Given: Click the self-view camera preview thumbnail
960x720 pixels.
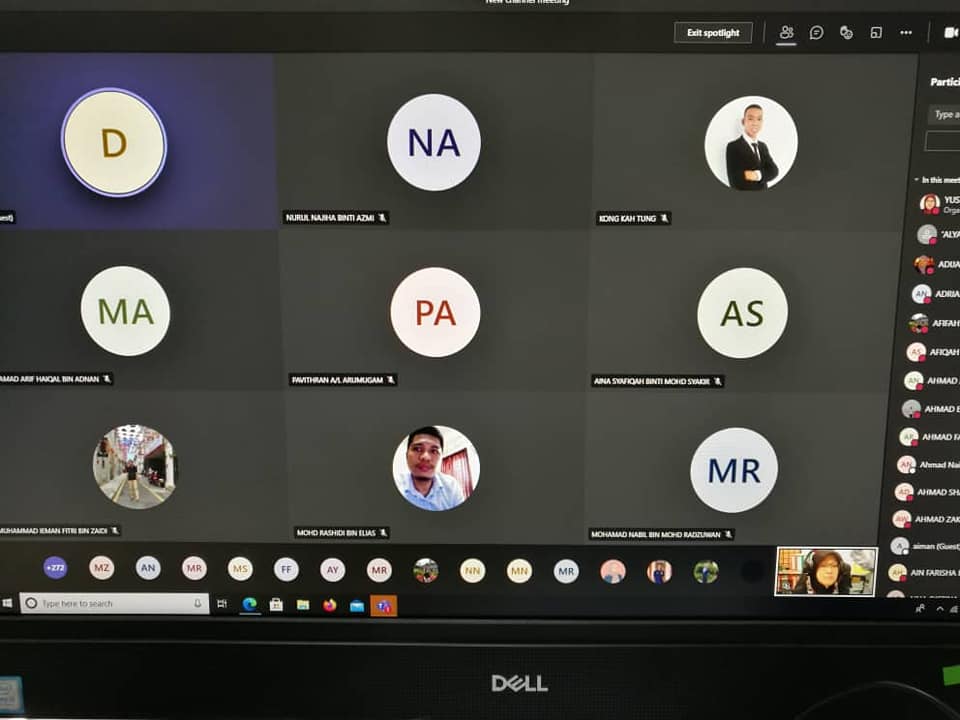Looking at the screenshot, I should coord(826,571).
